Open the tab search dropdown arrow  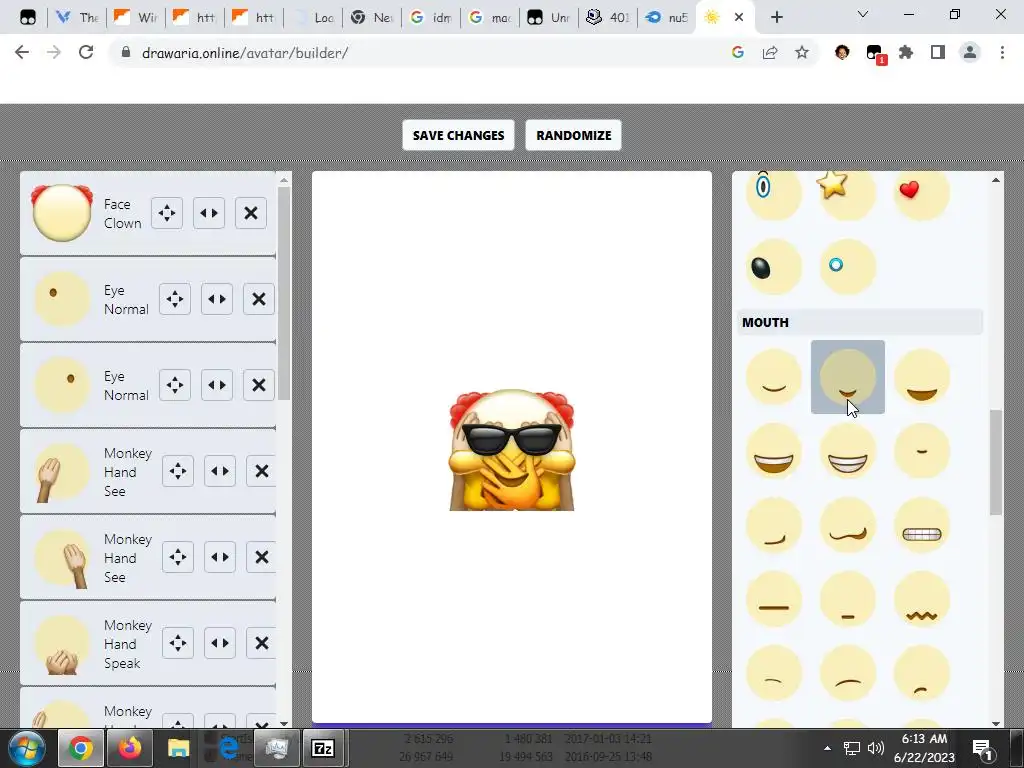coord(863,14)
